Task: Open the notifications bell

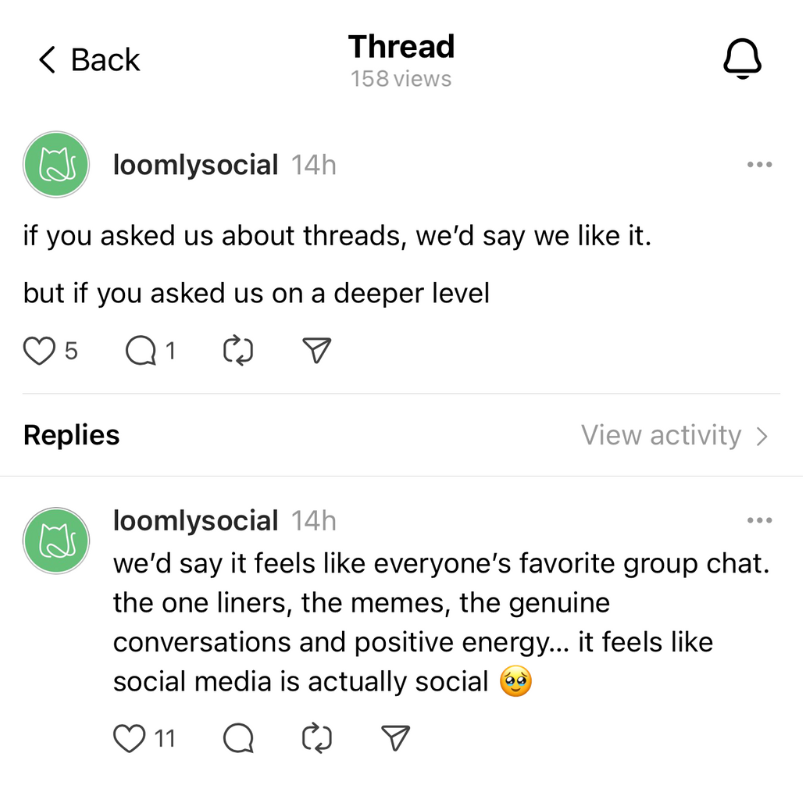Action: [742, 58]
